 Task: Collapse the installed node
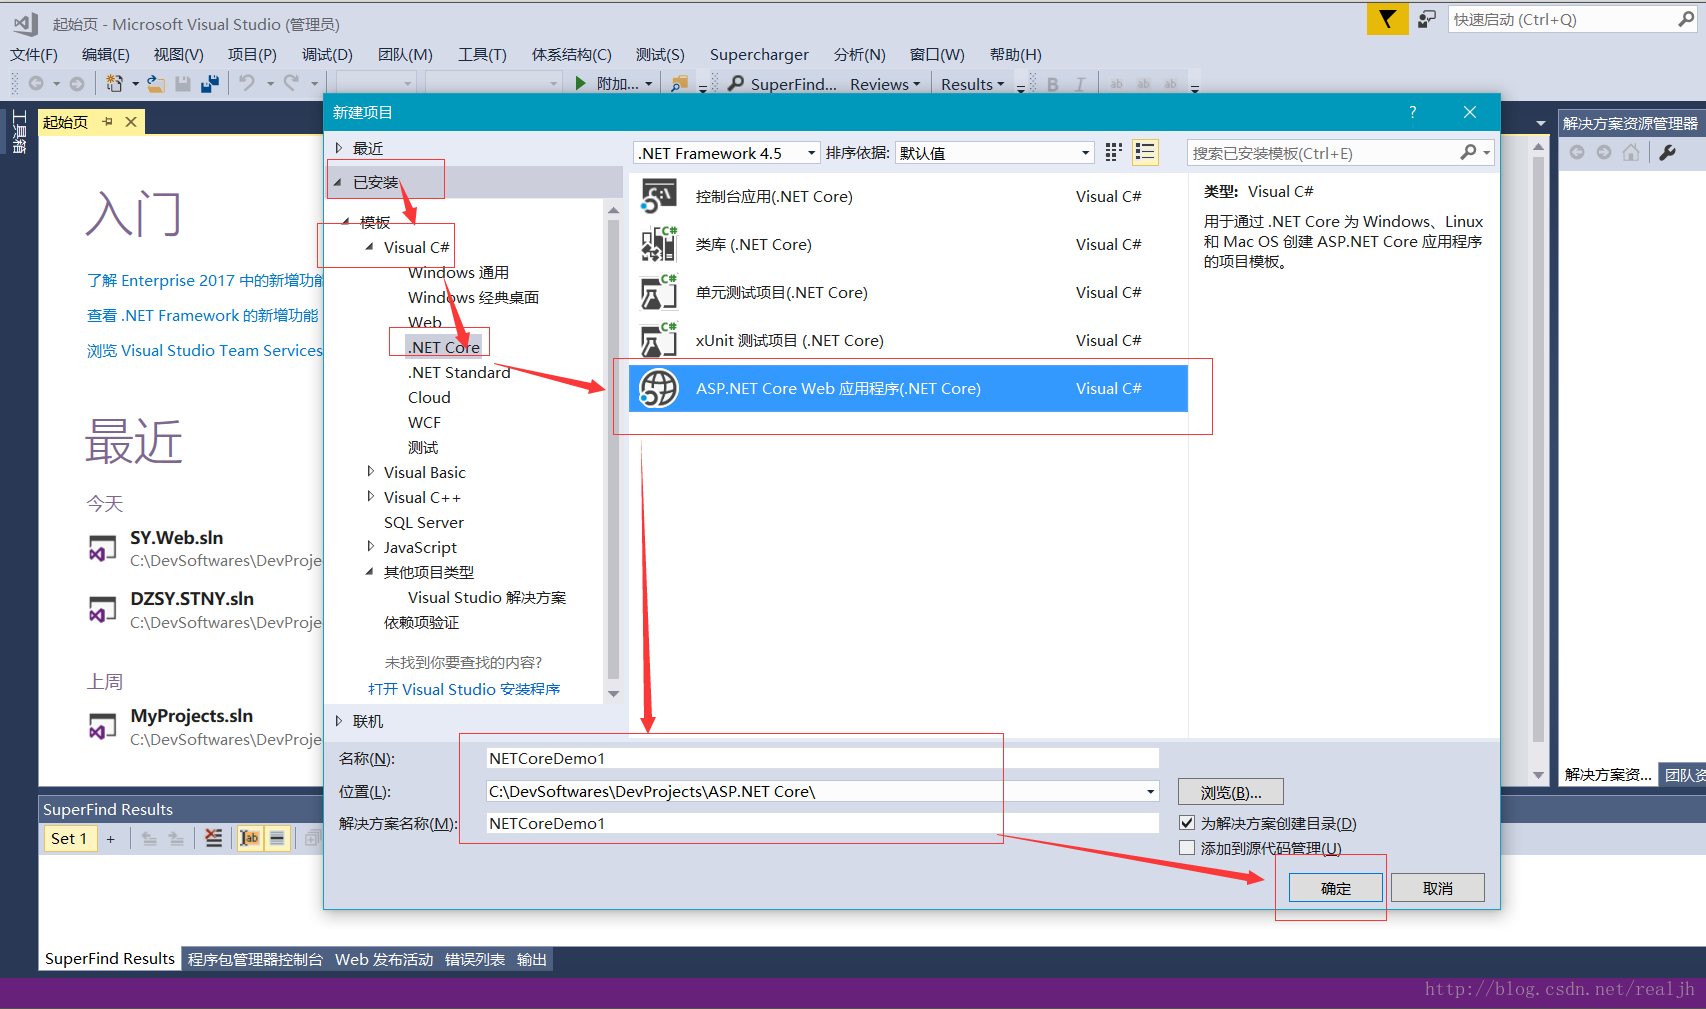coord(338,182)
